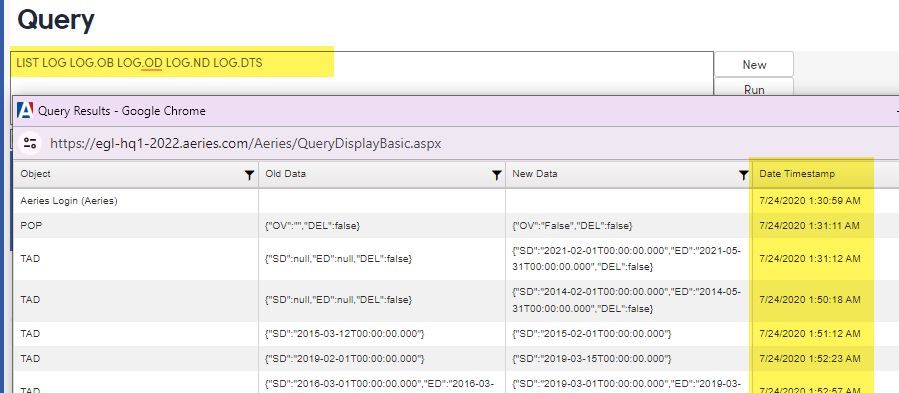Screen dimensions: 899x393
Task: Click timestamp 7/24/2020 1:31:11 AM
Action: (x=809, y=225)
